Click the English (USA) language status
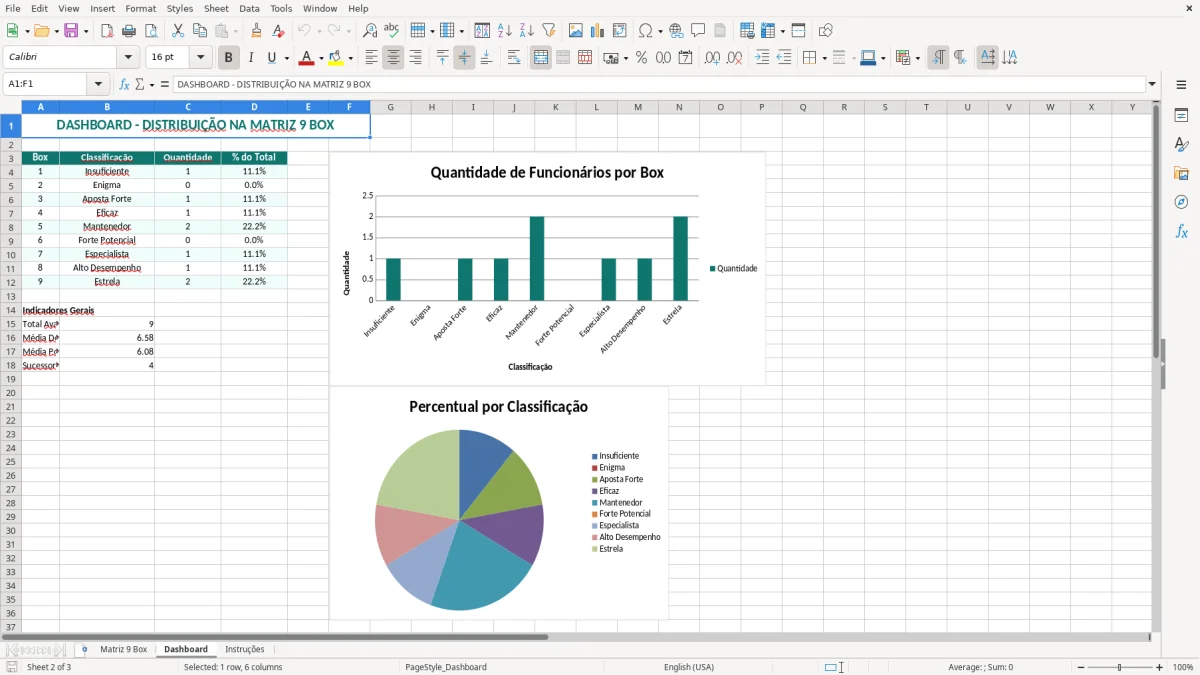The width and height of the screenshot is (1200, 675). click(x=689, y=667)
